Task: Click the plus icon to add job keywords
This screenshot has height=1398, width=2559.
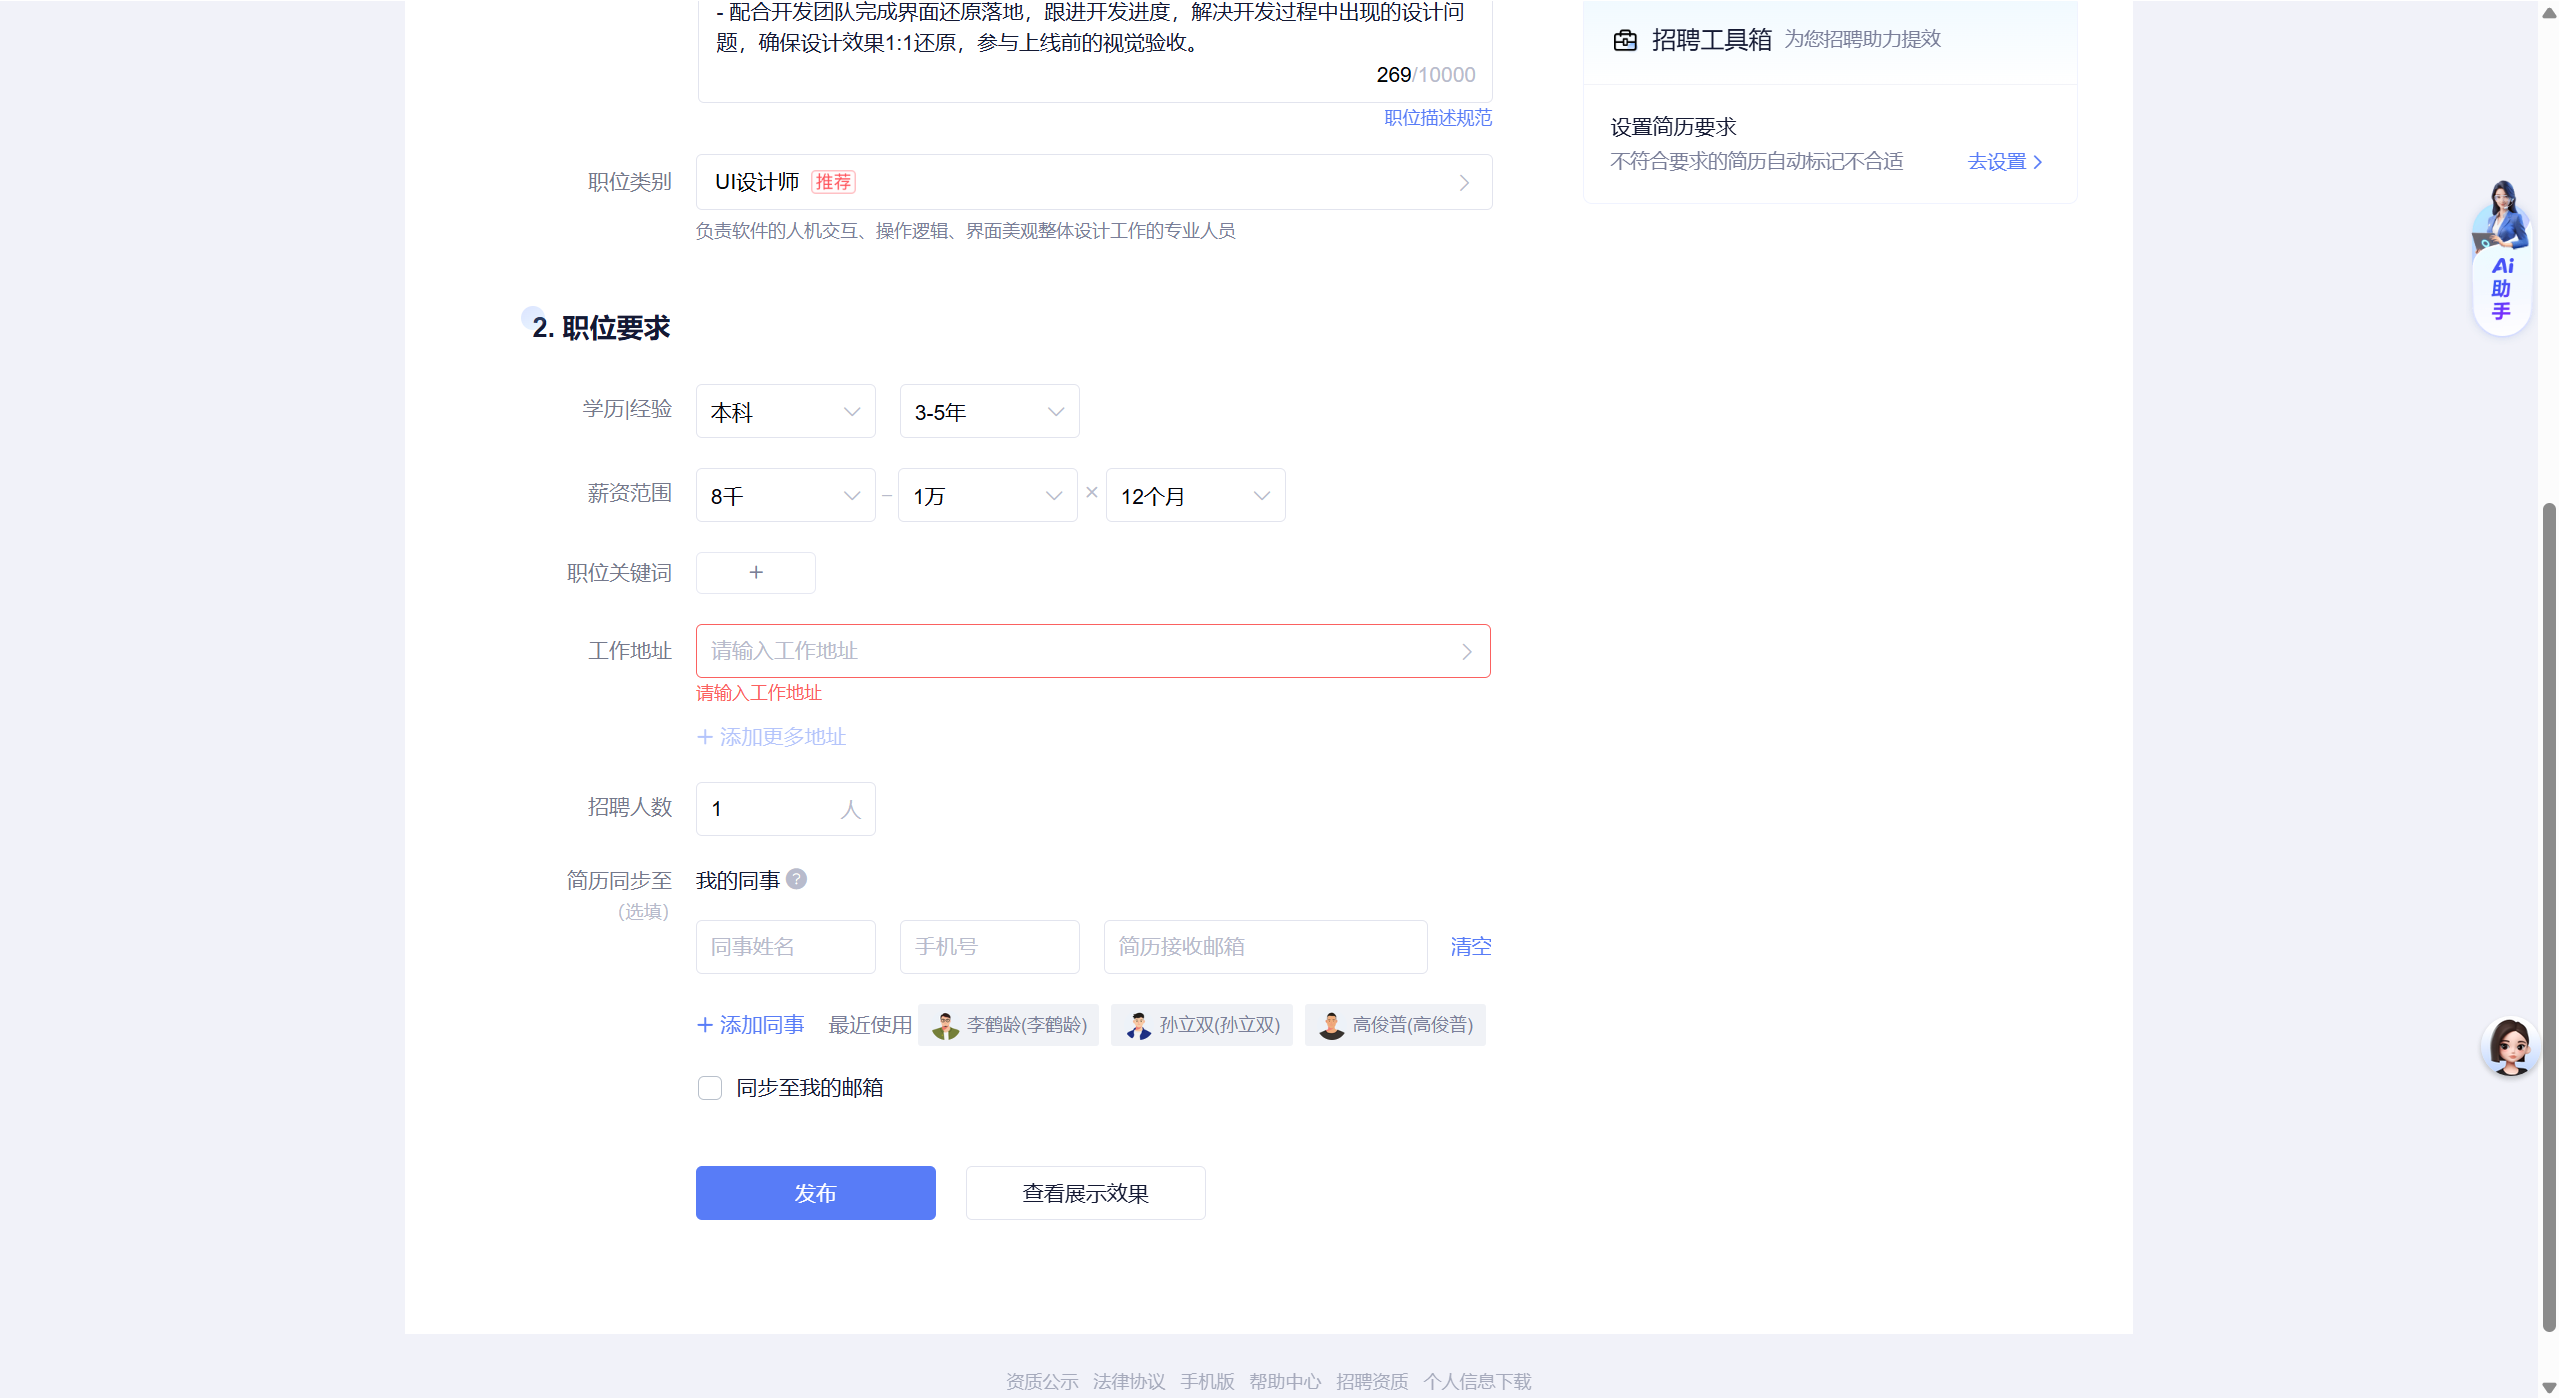Action: 756,572
